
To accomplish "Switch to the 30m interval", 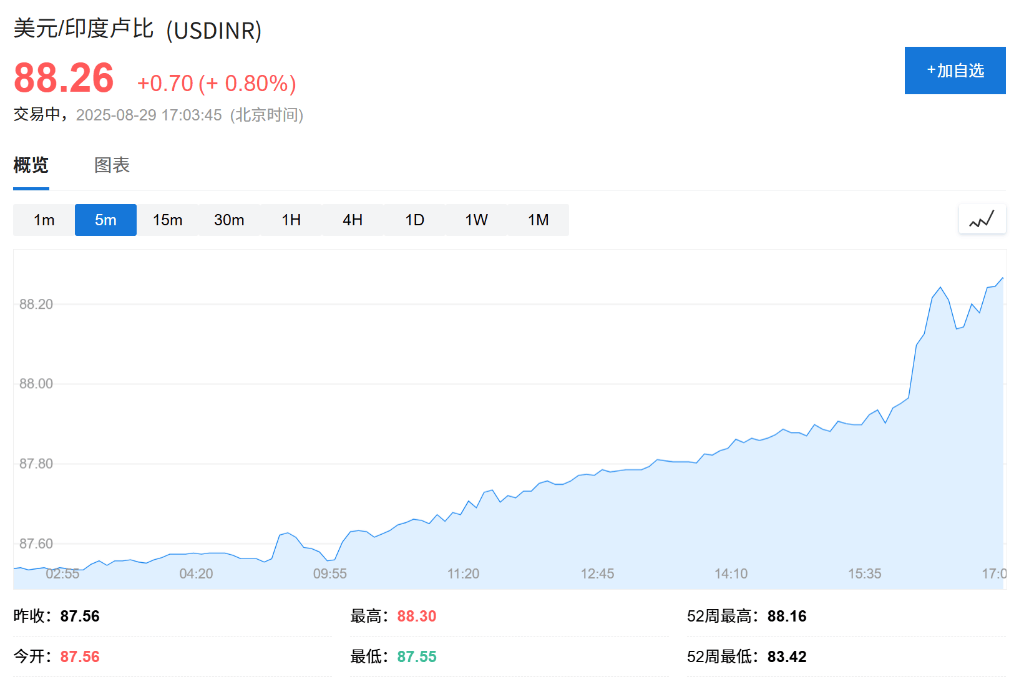I will pyautogui.click(x=229, y=219).
